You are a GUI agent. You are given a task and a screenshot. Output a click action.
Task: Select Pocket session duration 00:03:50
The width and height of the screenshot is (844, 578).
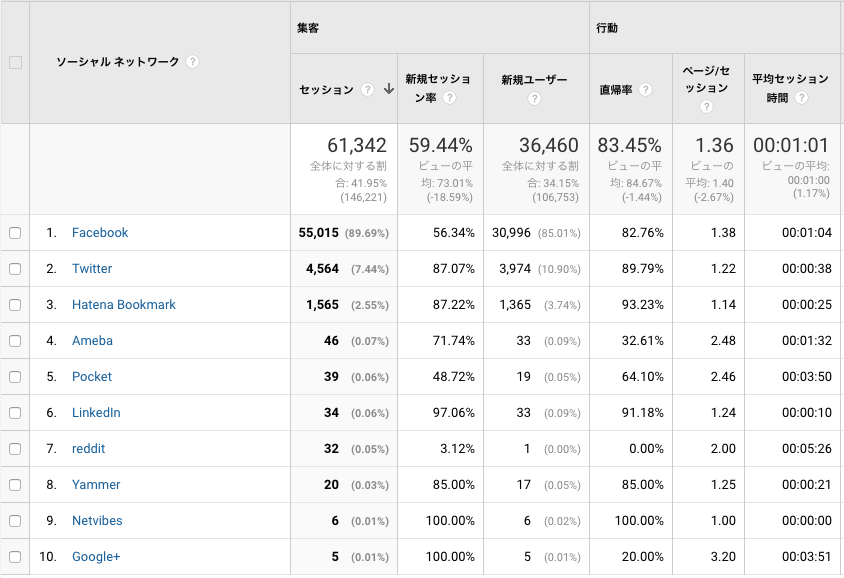coord(807,377)
